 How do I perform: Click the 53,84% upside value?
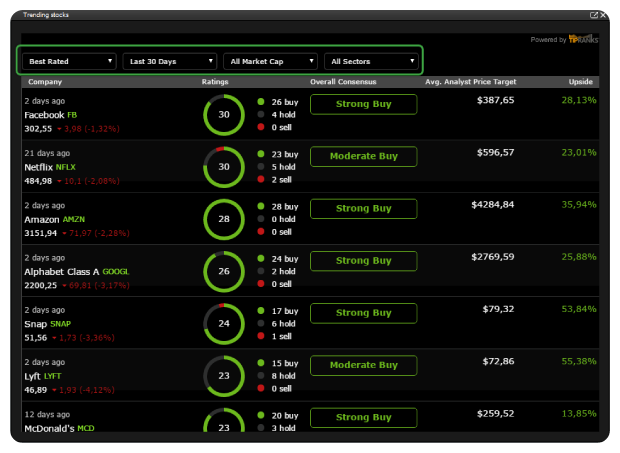(x=579, y=309)
